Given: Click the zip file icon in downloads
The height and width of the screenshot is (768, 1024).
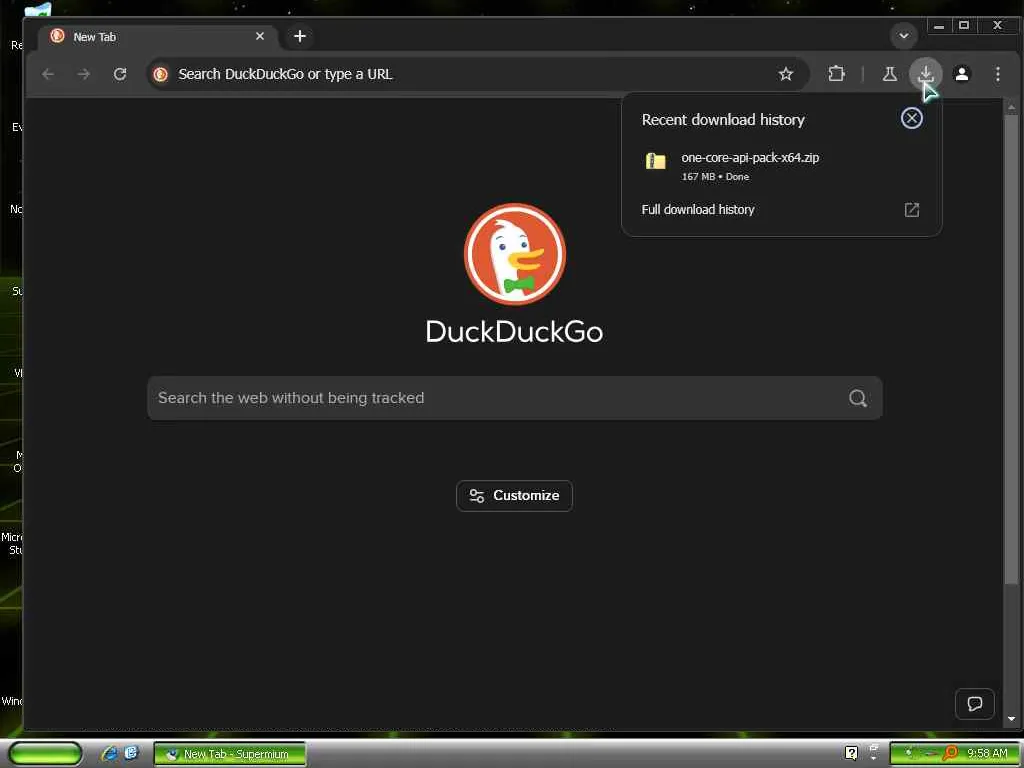Looking at the screenshot, I should click(656, 161).
